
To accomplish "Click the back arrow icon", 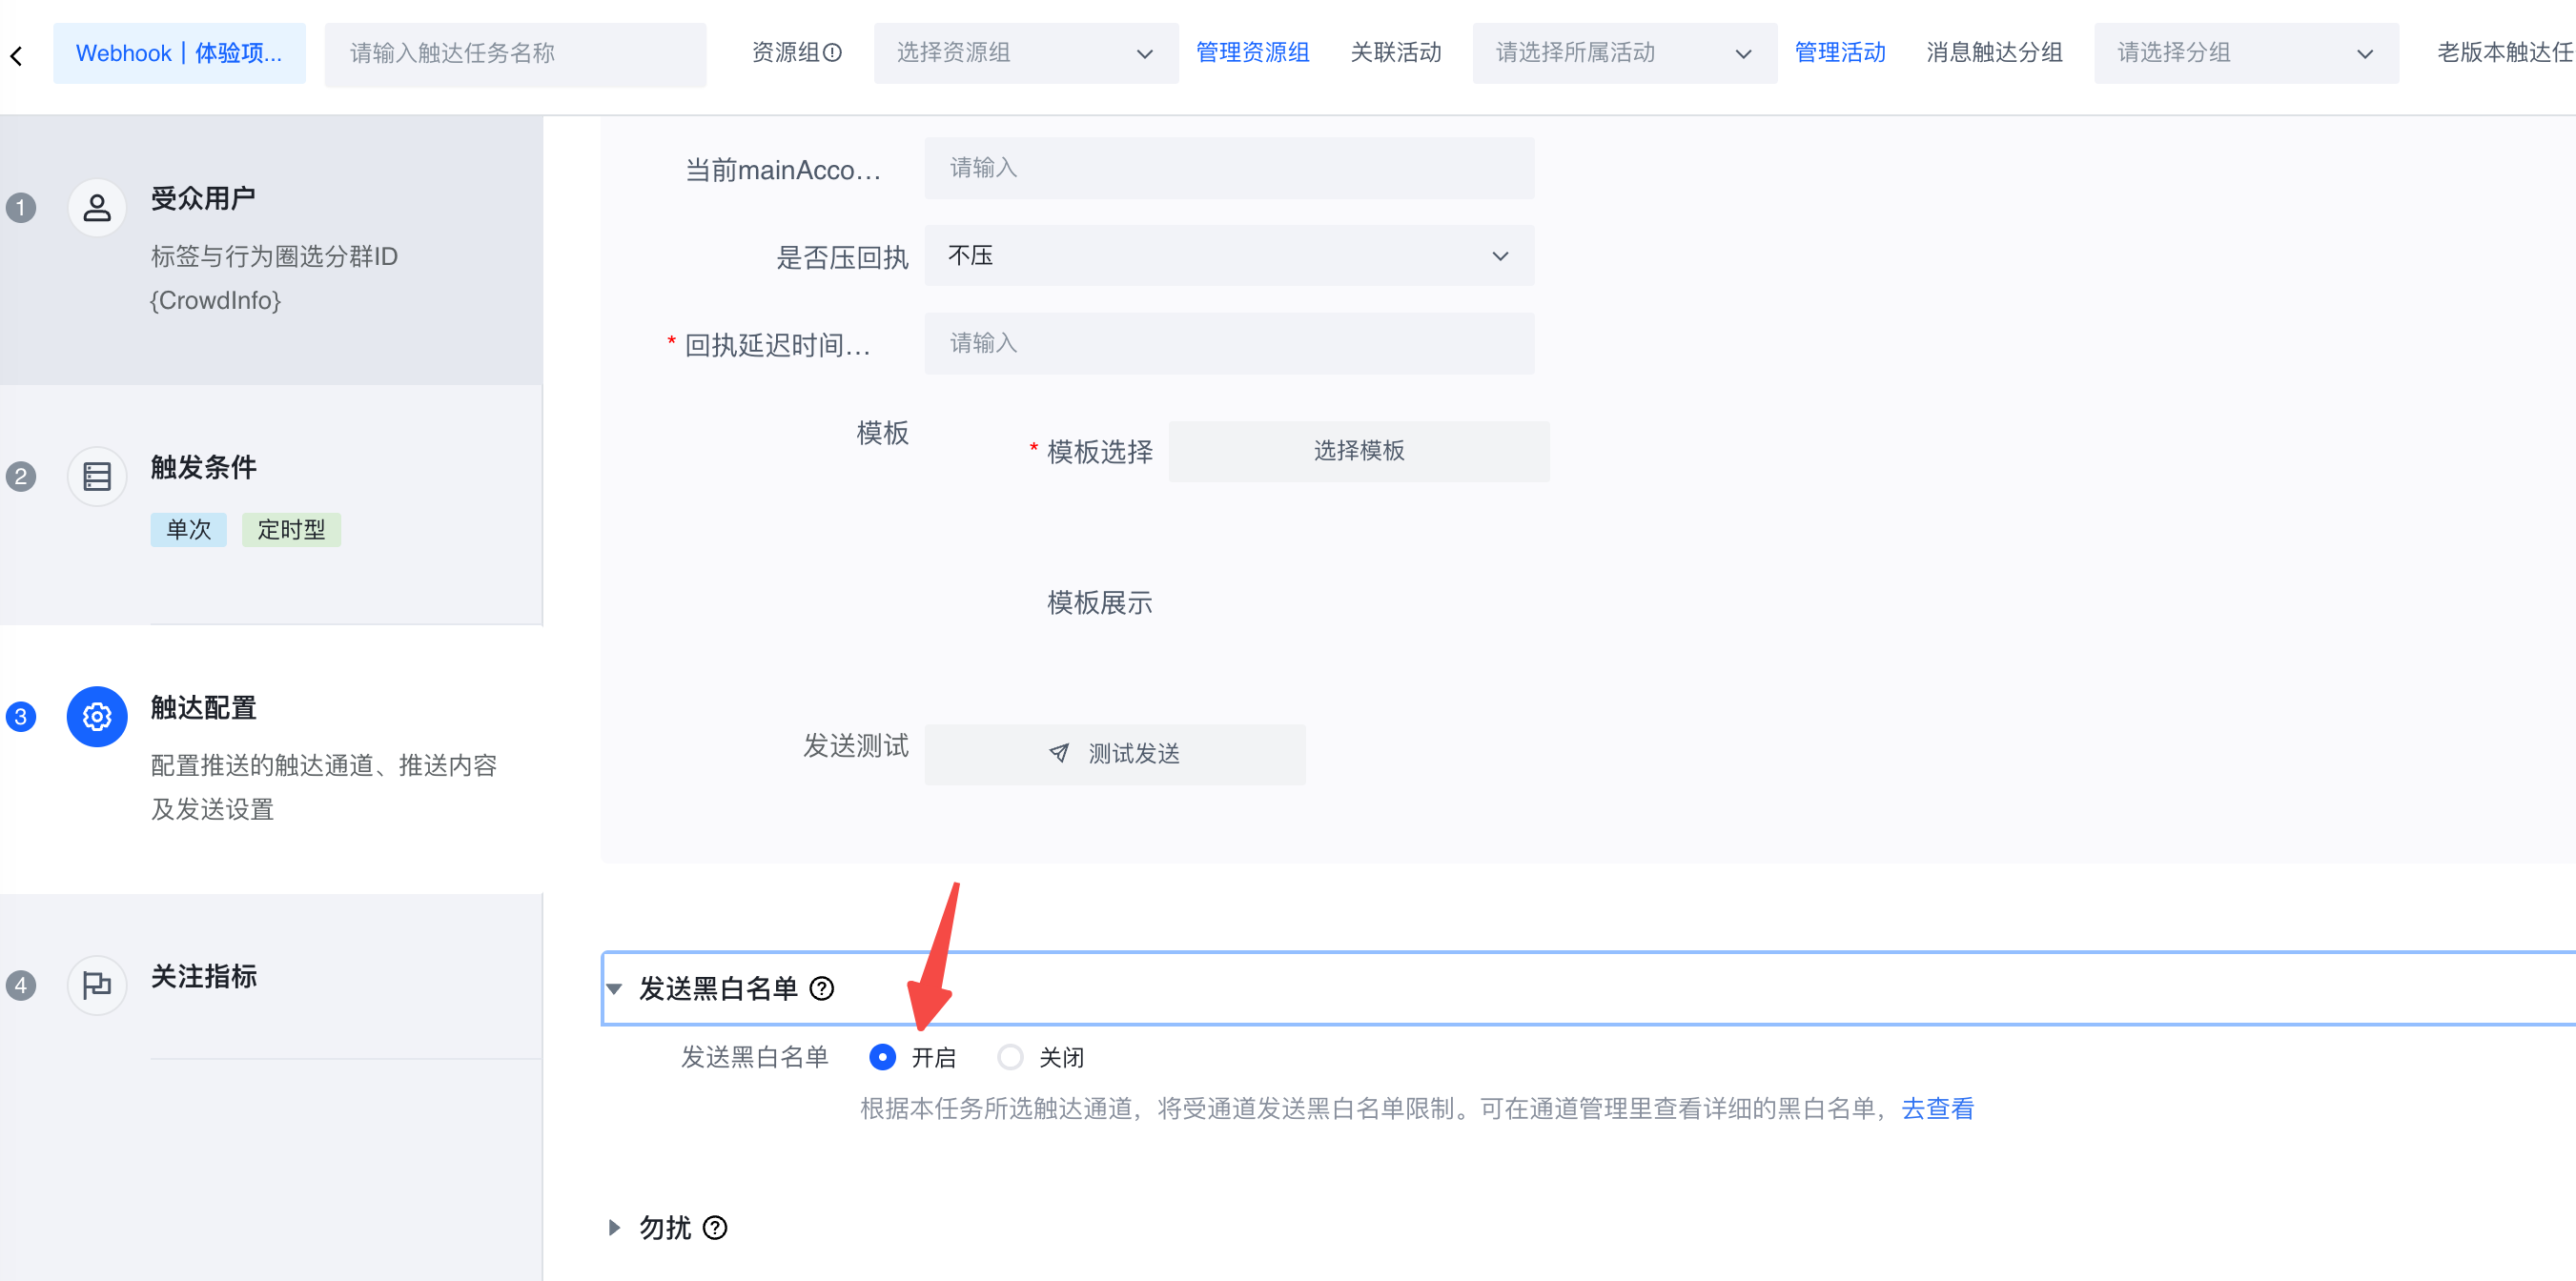I will pyautogui.click(x=17, y=56).
